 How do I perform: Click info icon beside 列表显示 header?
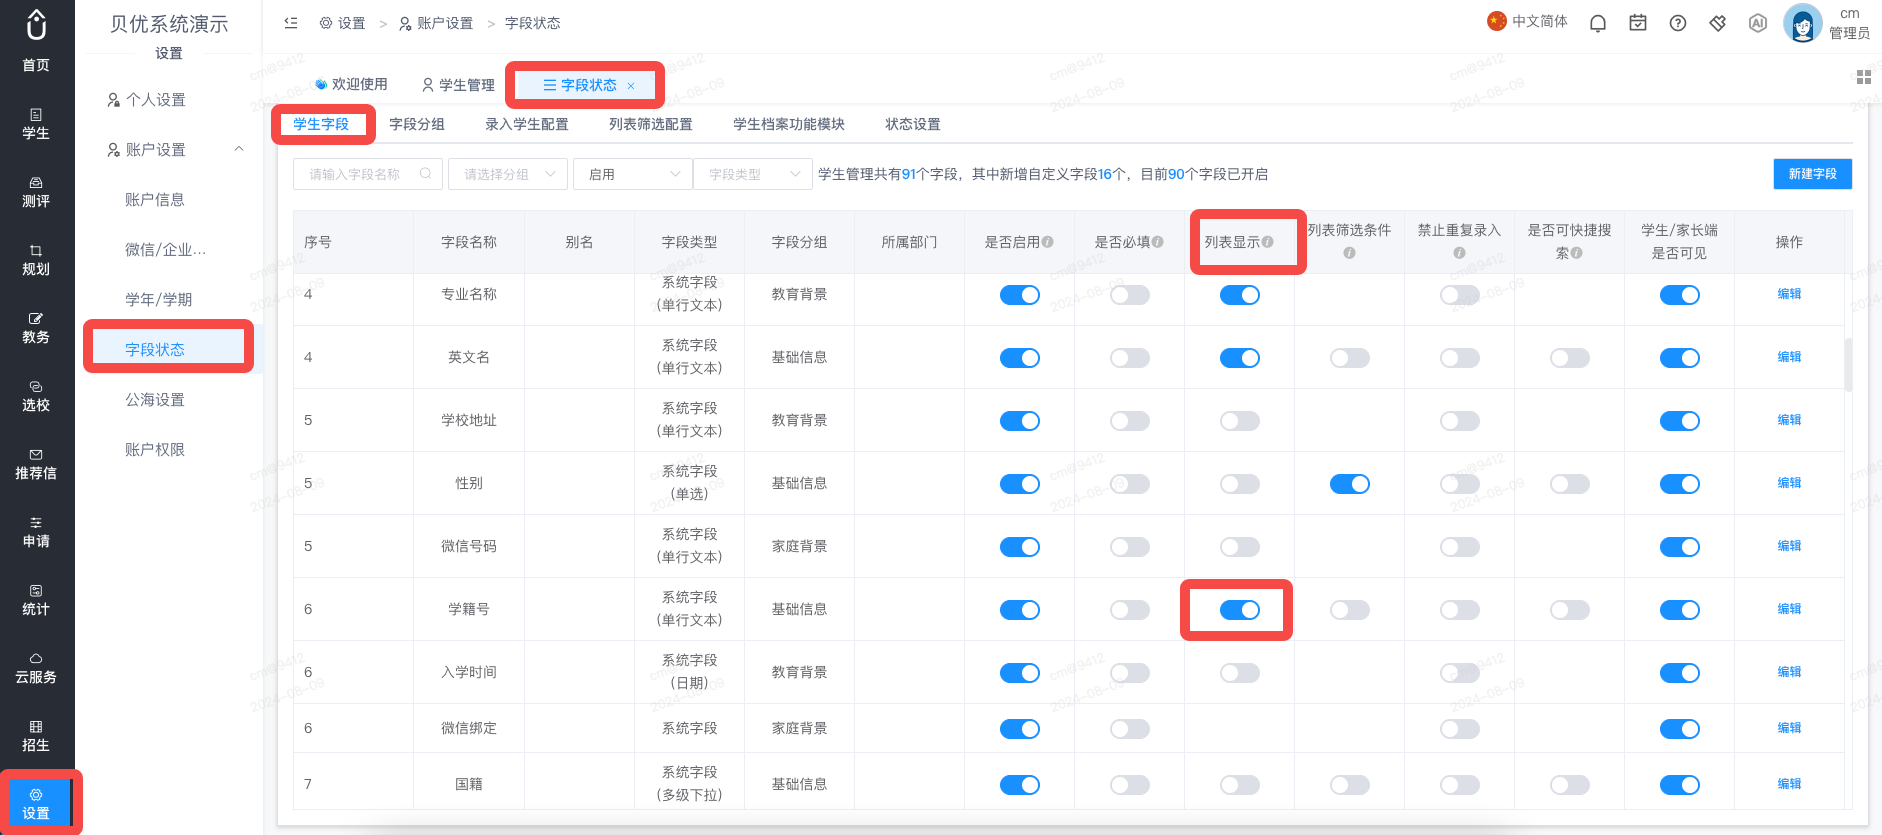pos(1268,242)
